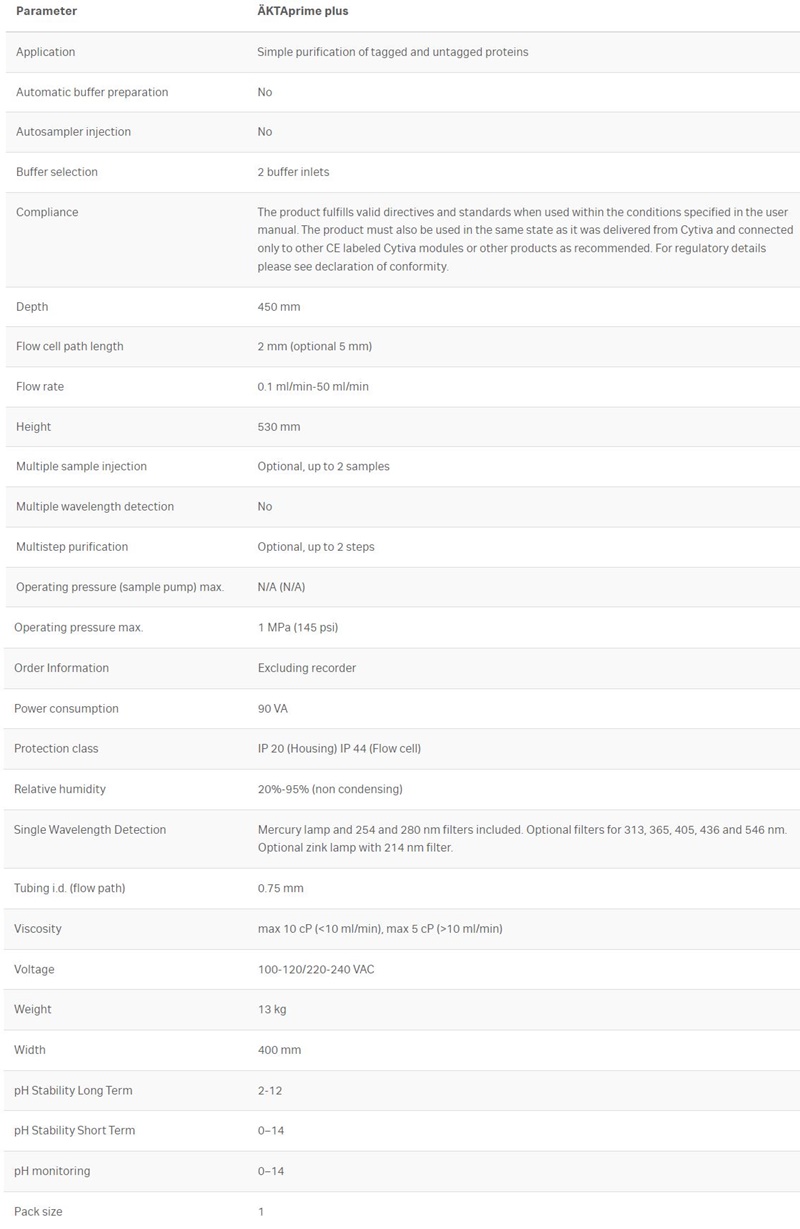Viewport: 800px width, 1229px height.
Task: Click the ÄKTAprime plus column header
Action: [x=302, y=11]
